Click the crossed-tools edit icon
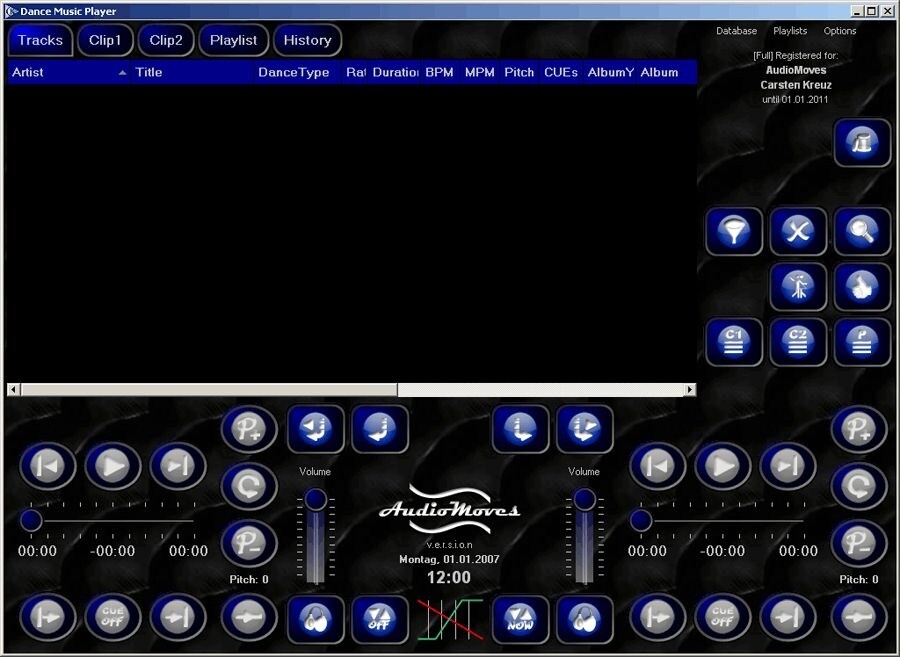 click(797, 231)
